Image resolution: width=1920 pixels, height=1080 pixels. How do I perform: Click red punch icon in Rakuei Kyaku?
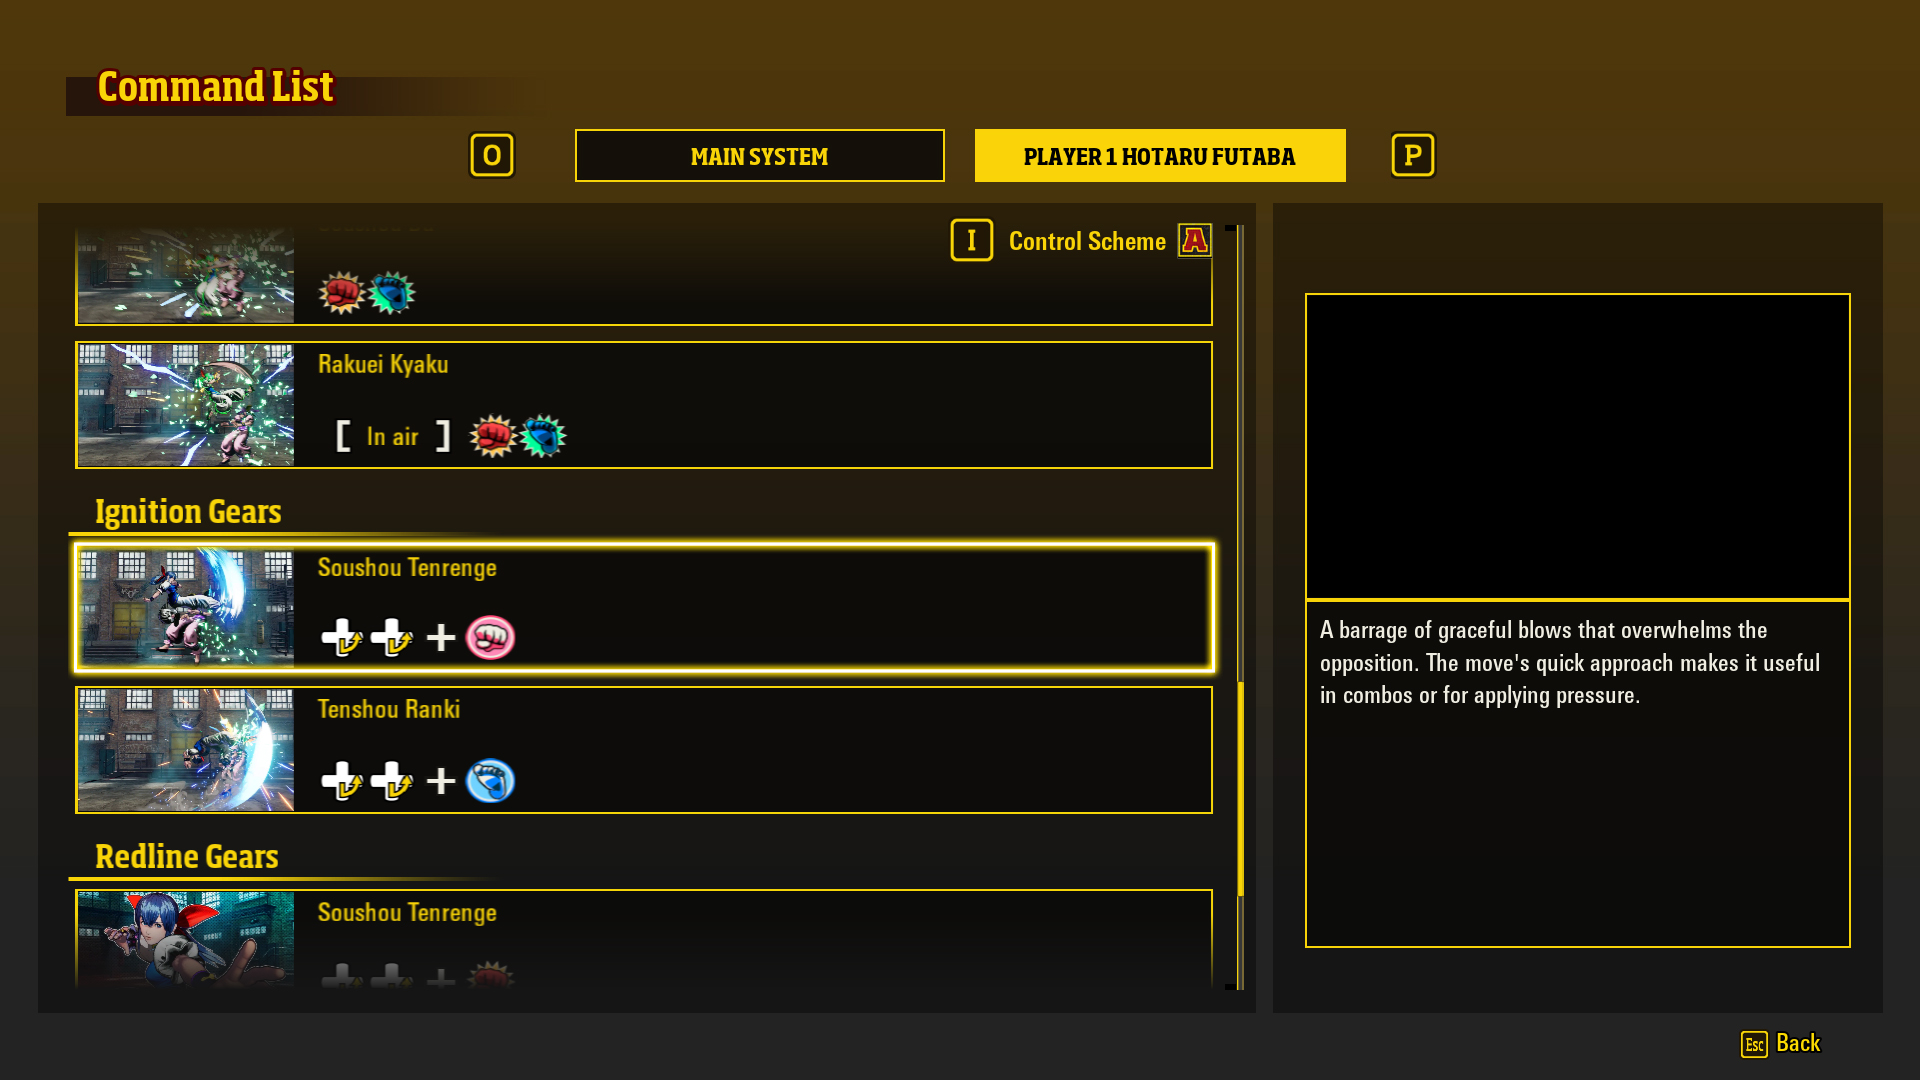(x=492, y=436)
